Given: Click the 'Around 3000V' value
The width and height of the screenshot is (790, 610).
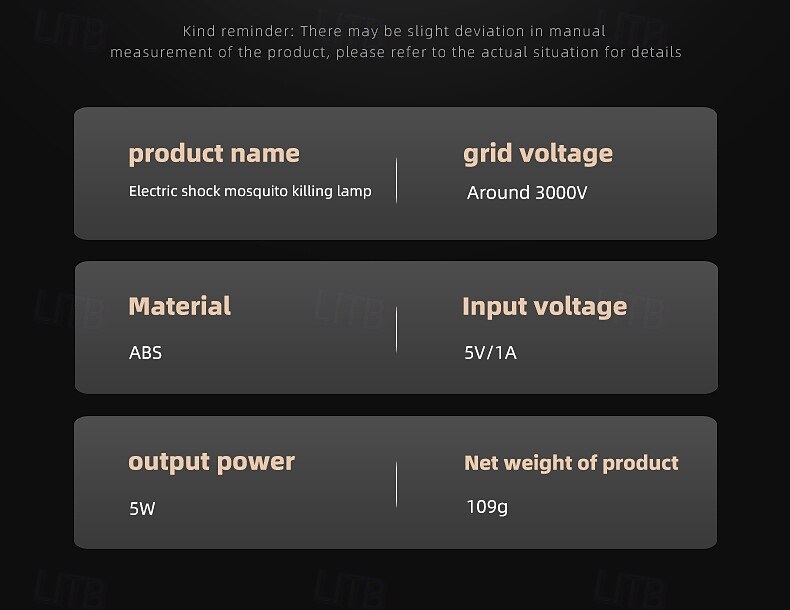Looking at the screenshot, I should (x=527, y=193).
